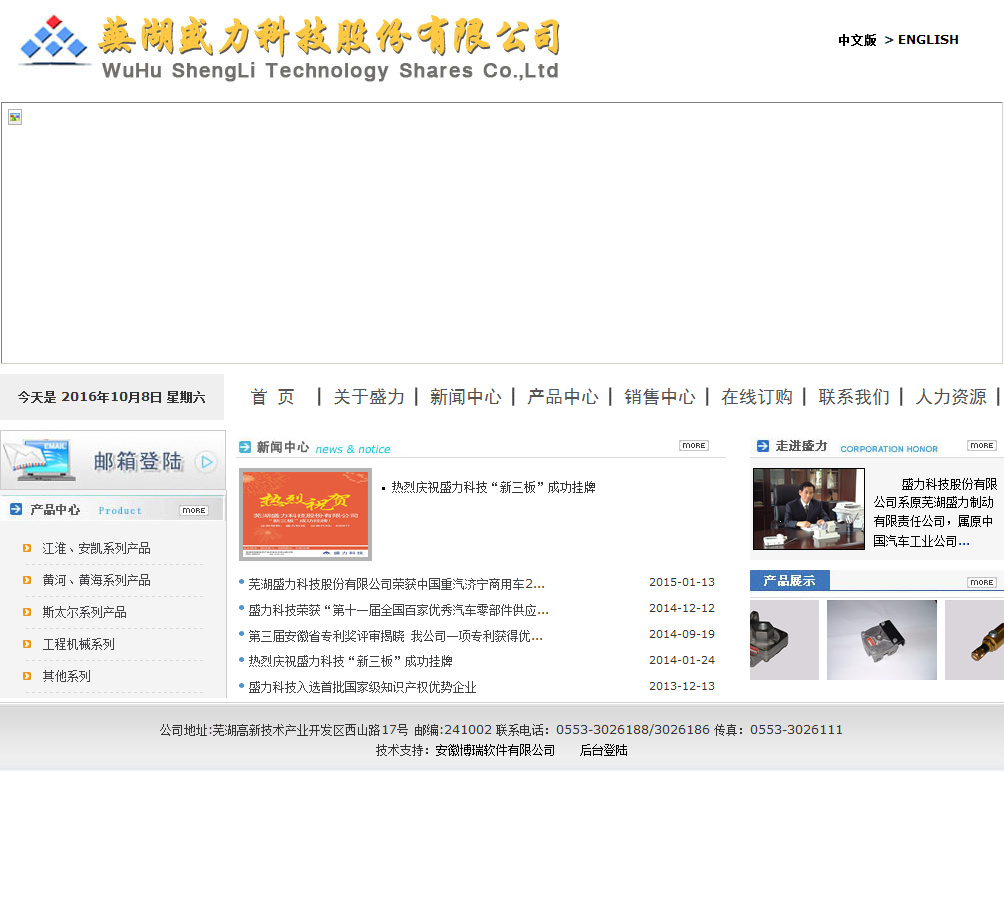Image resolution: width=1004 pixels, height=913 pixels.
Task: Click the orange bullet icon for 工程机械系列
Action: pyautogui.click(x=27, y=644)
